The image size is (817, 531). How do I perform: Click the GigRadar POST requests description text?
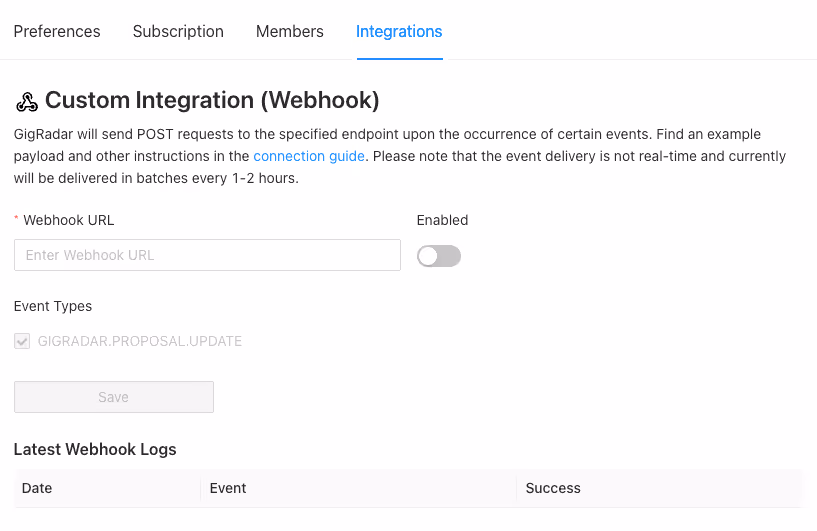(400, 156)
